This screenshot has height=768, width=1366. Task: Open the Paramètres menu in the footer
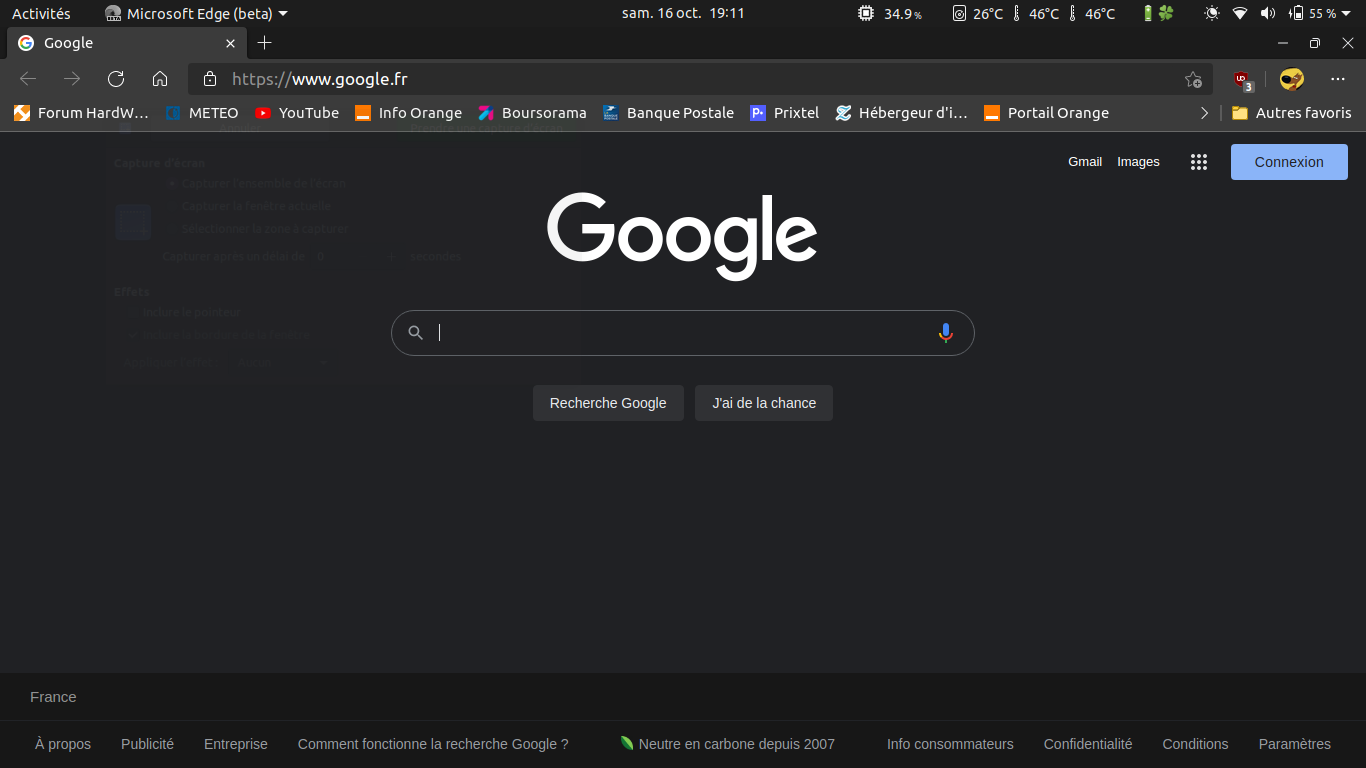1295,744
